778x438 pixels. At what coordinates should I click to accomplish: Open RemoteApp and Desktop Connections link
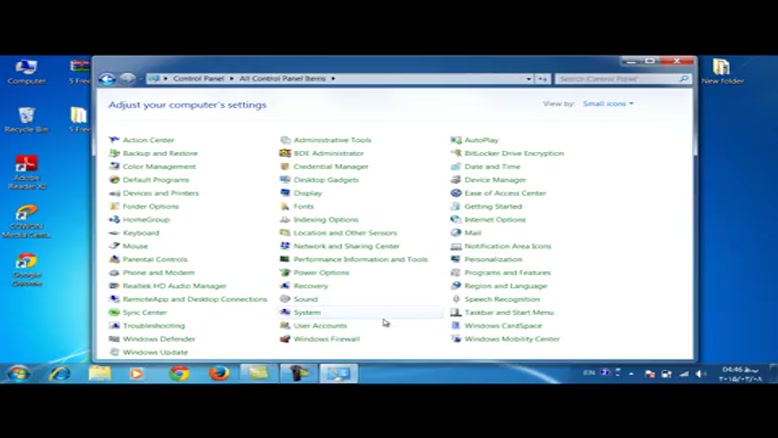point(195,299)
